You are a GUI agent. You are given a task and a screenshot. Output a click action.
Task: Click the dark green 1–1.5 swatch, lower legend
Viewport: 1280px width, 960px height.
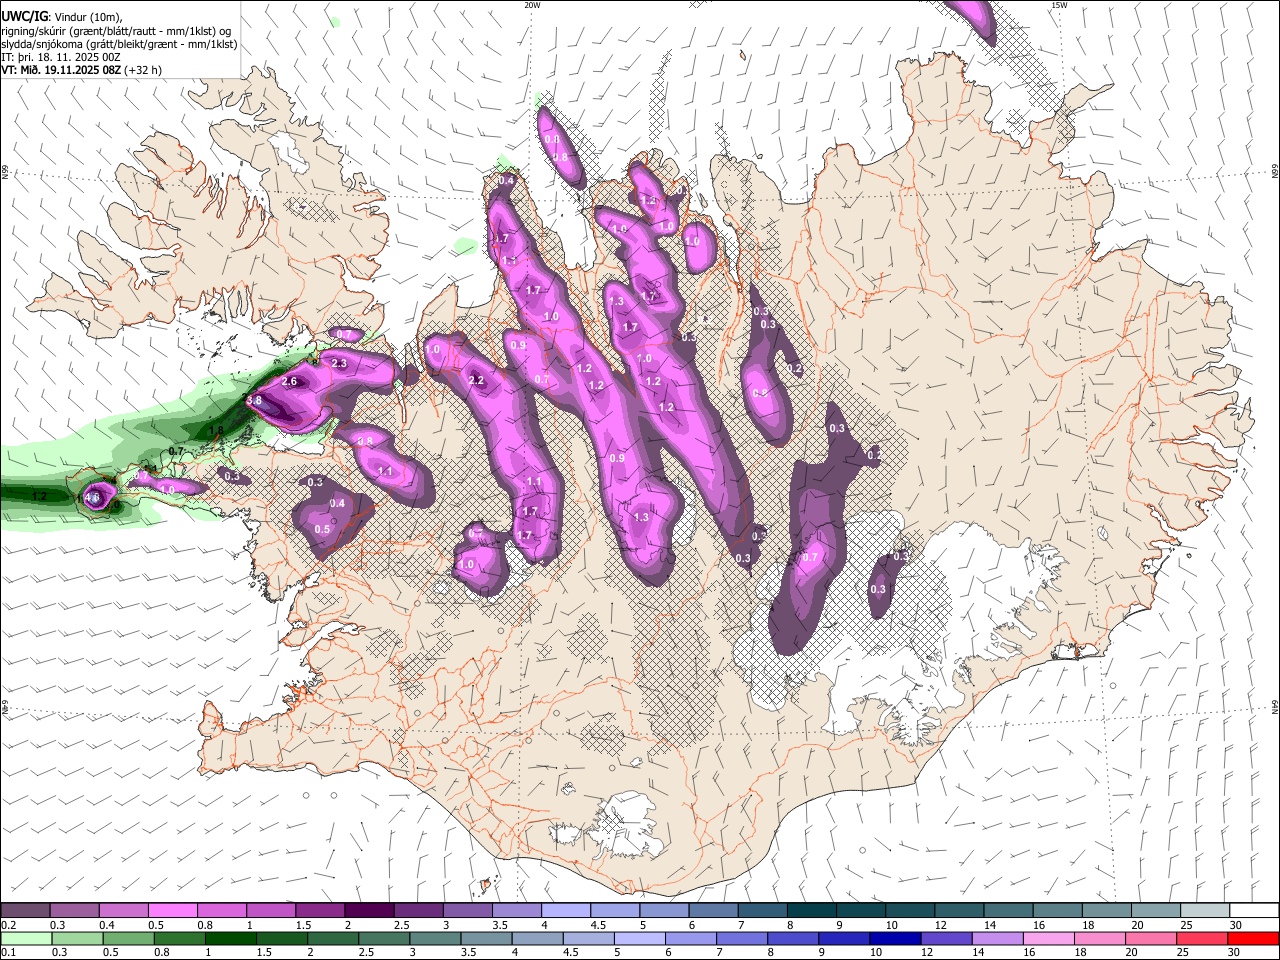click(230, 938)
